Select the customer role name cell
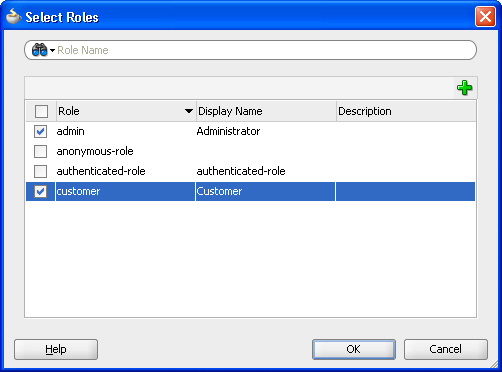This screenshot has width=502, height=372. [x=125, y=191]
